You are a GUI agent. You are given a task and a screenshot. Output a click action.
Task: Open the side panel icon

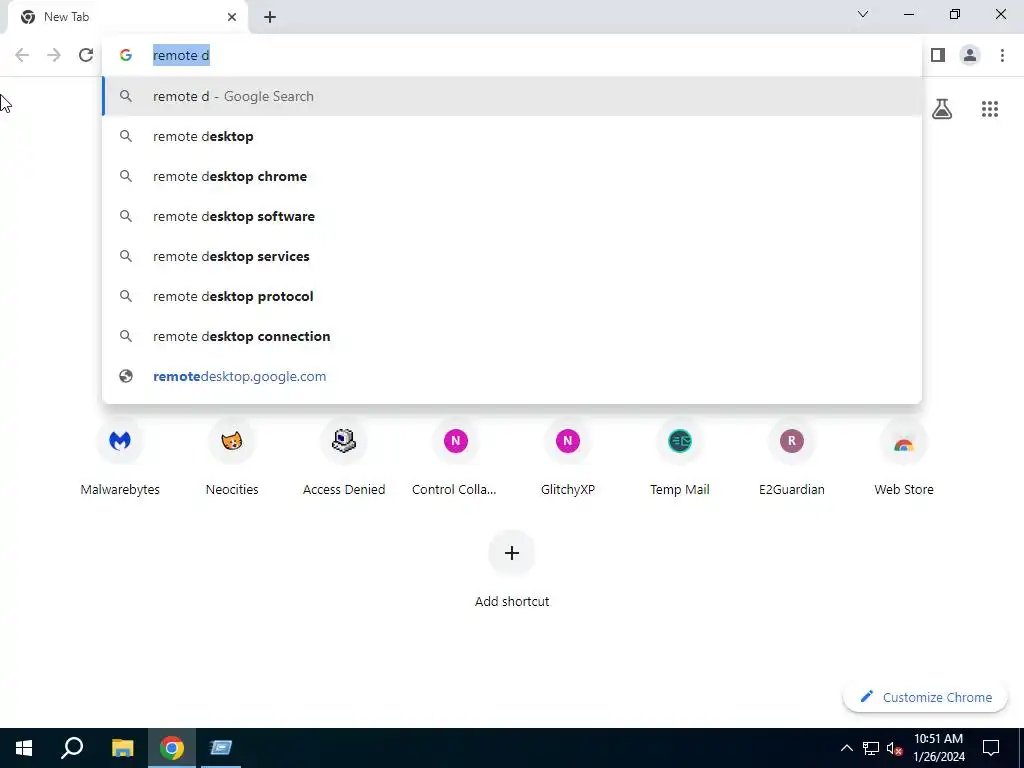[938, 55]
